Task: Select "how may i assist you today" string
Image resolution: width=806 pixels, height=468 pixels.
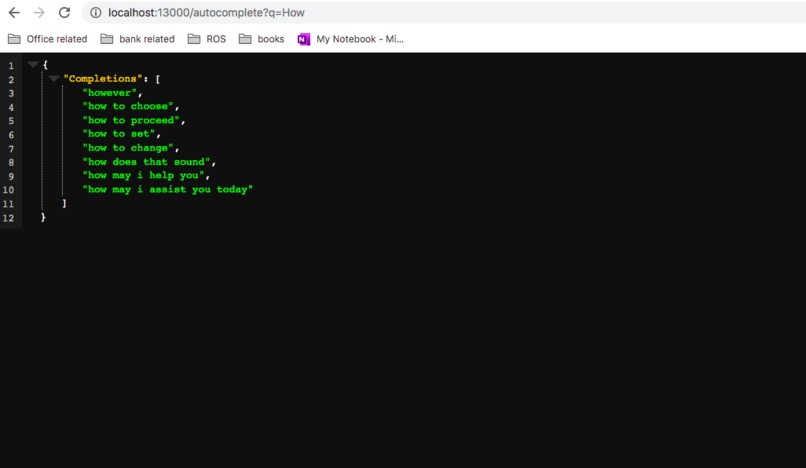Action: pyautogui.click(x=168, y=189)
